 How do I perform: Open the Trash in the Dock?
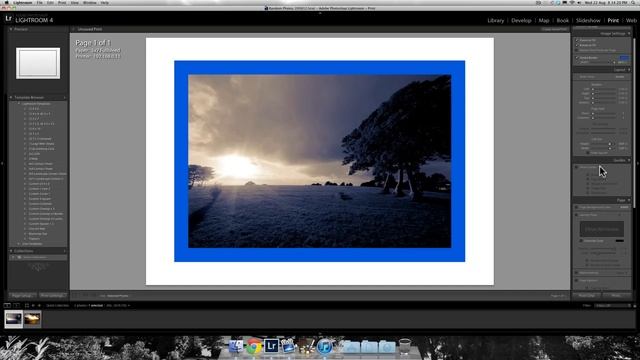point(404,346)
